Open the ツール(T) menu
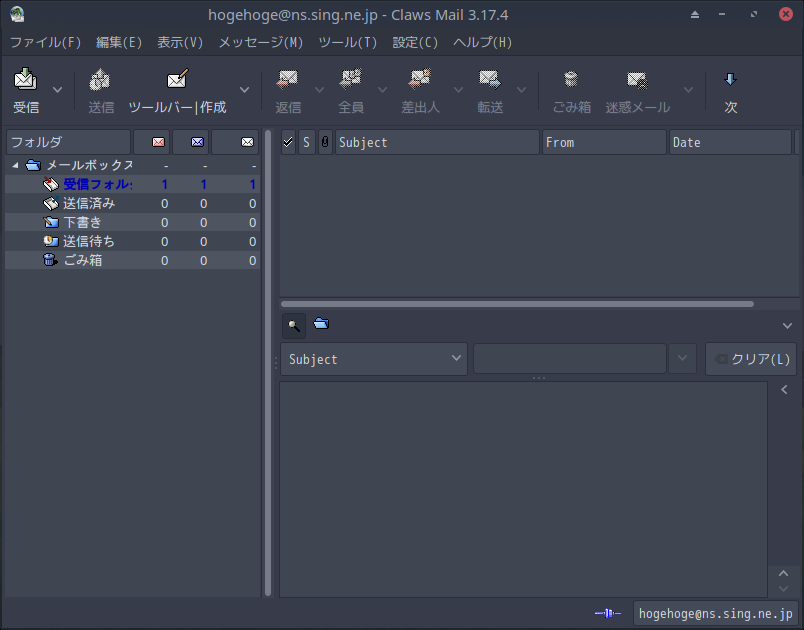 tap(348, 42)
